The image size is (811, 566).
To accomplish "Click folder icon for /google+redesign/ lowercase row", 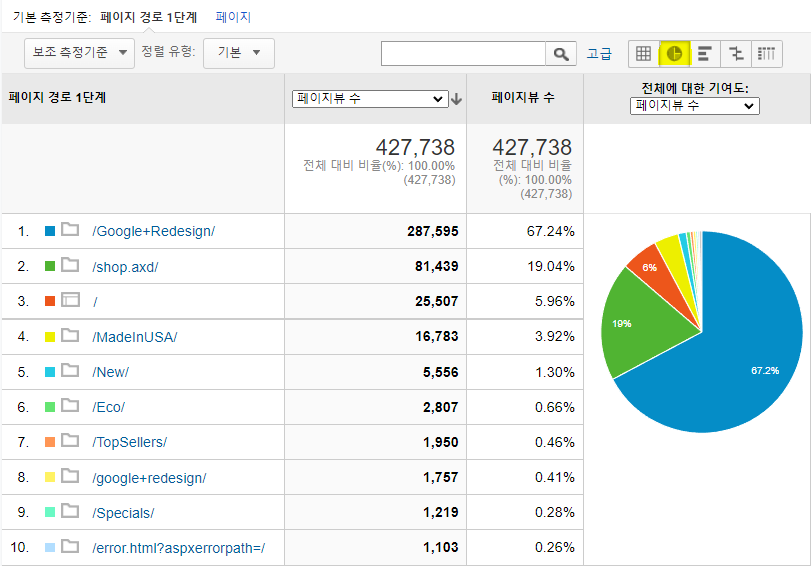I will pos(70,476).
